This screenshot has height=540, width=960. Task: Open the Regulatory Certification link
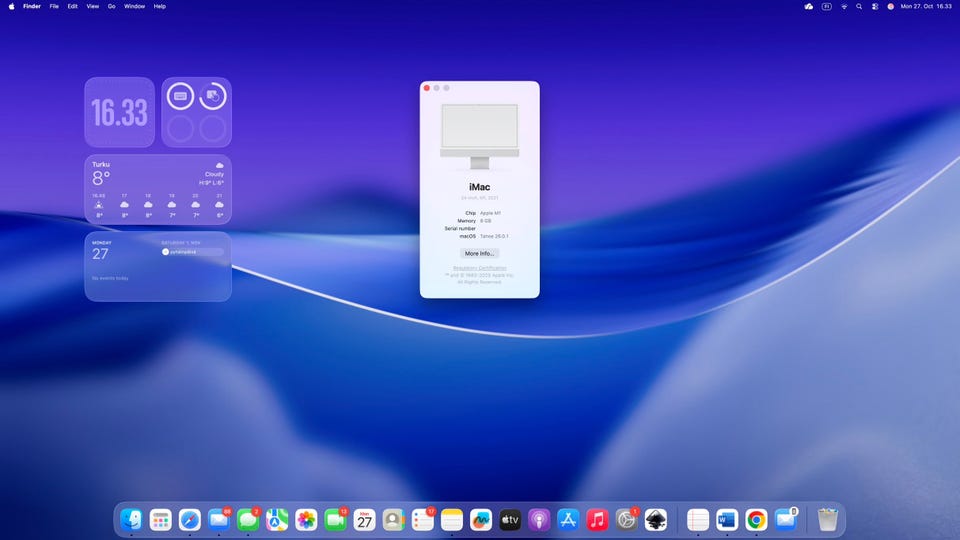(479, 268)
